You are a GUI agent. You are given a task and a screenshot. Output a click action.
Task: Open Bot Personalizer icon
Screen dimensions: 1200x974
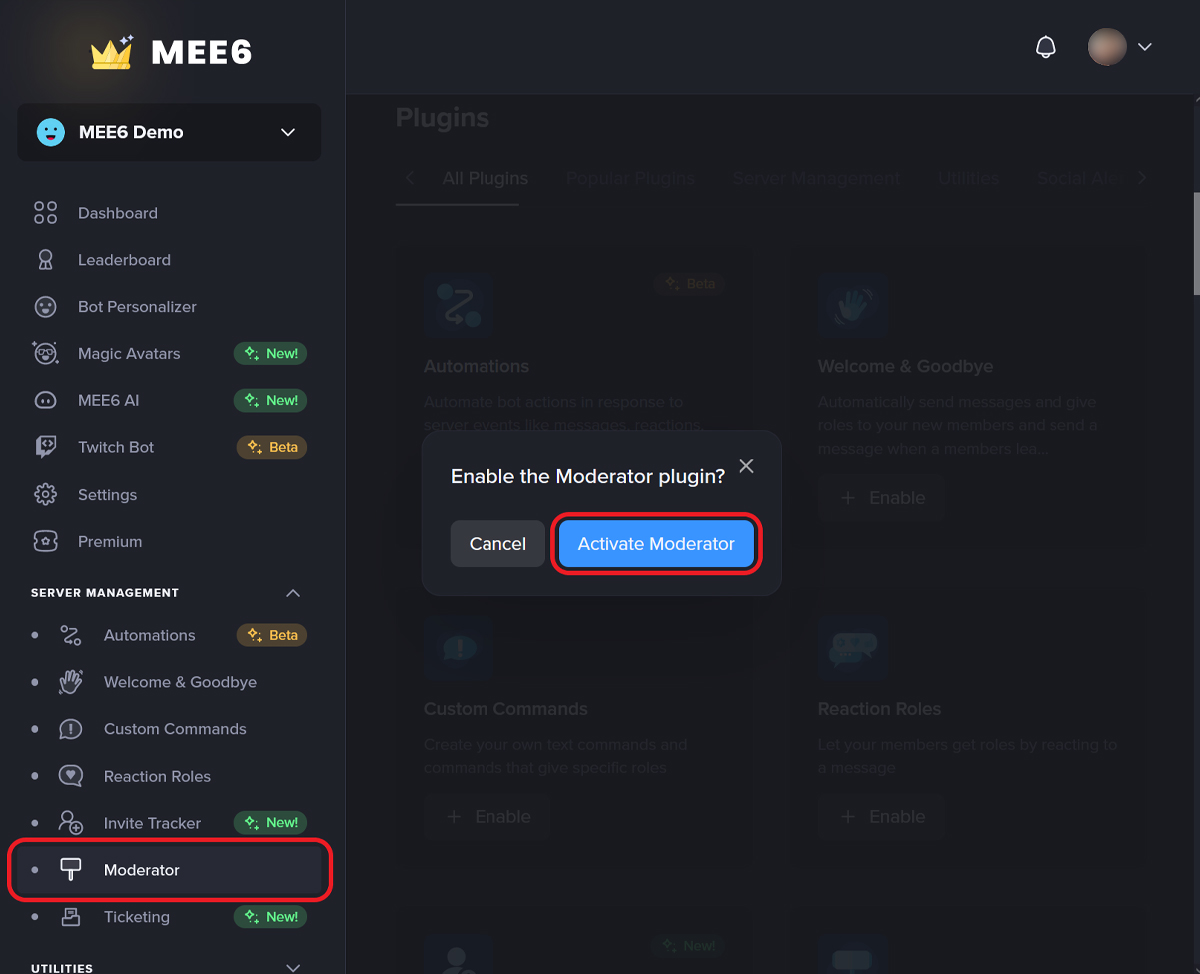(x=45, y=307)
